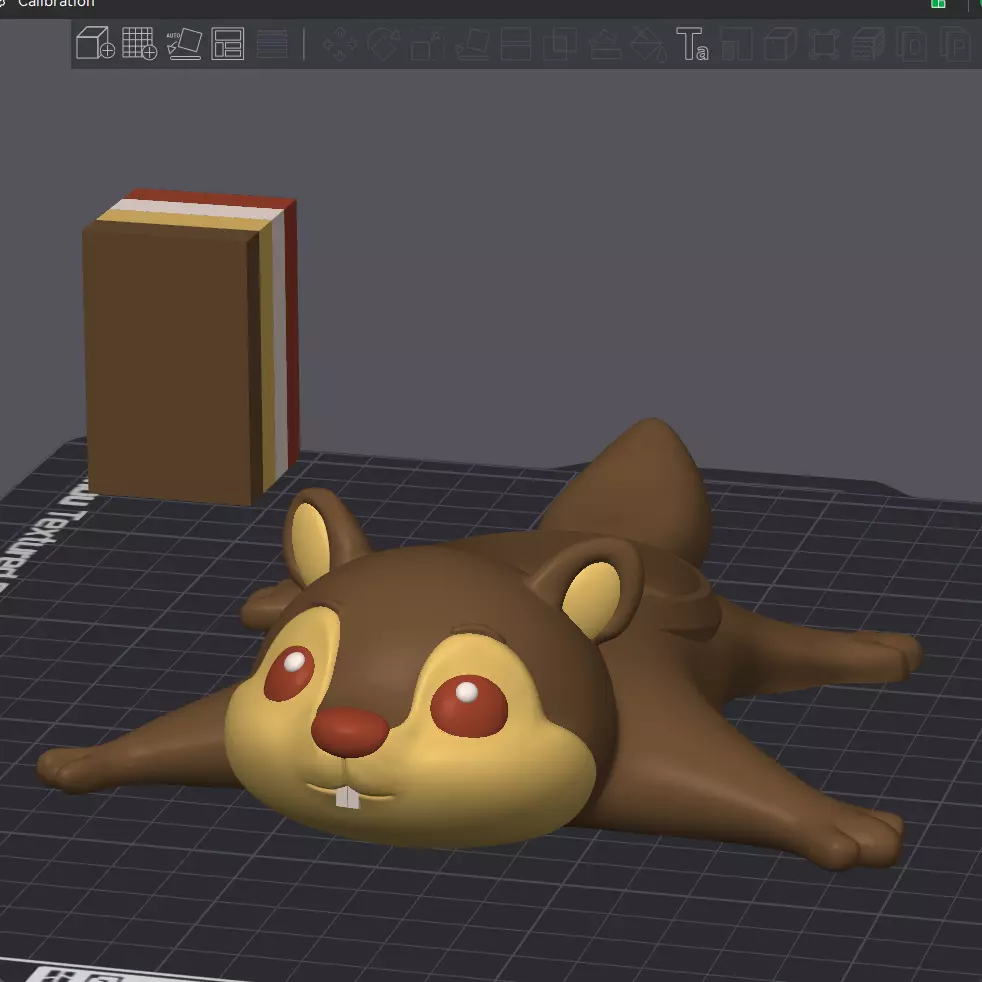982x982 pixels.
Task: Select the Move tool with four arrows
Action: pos(339,44)
